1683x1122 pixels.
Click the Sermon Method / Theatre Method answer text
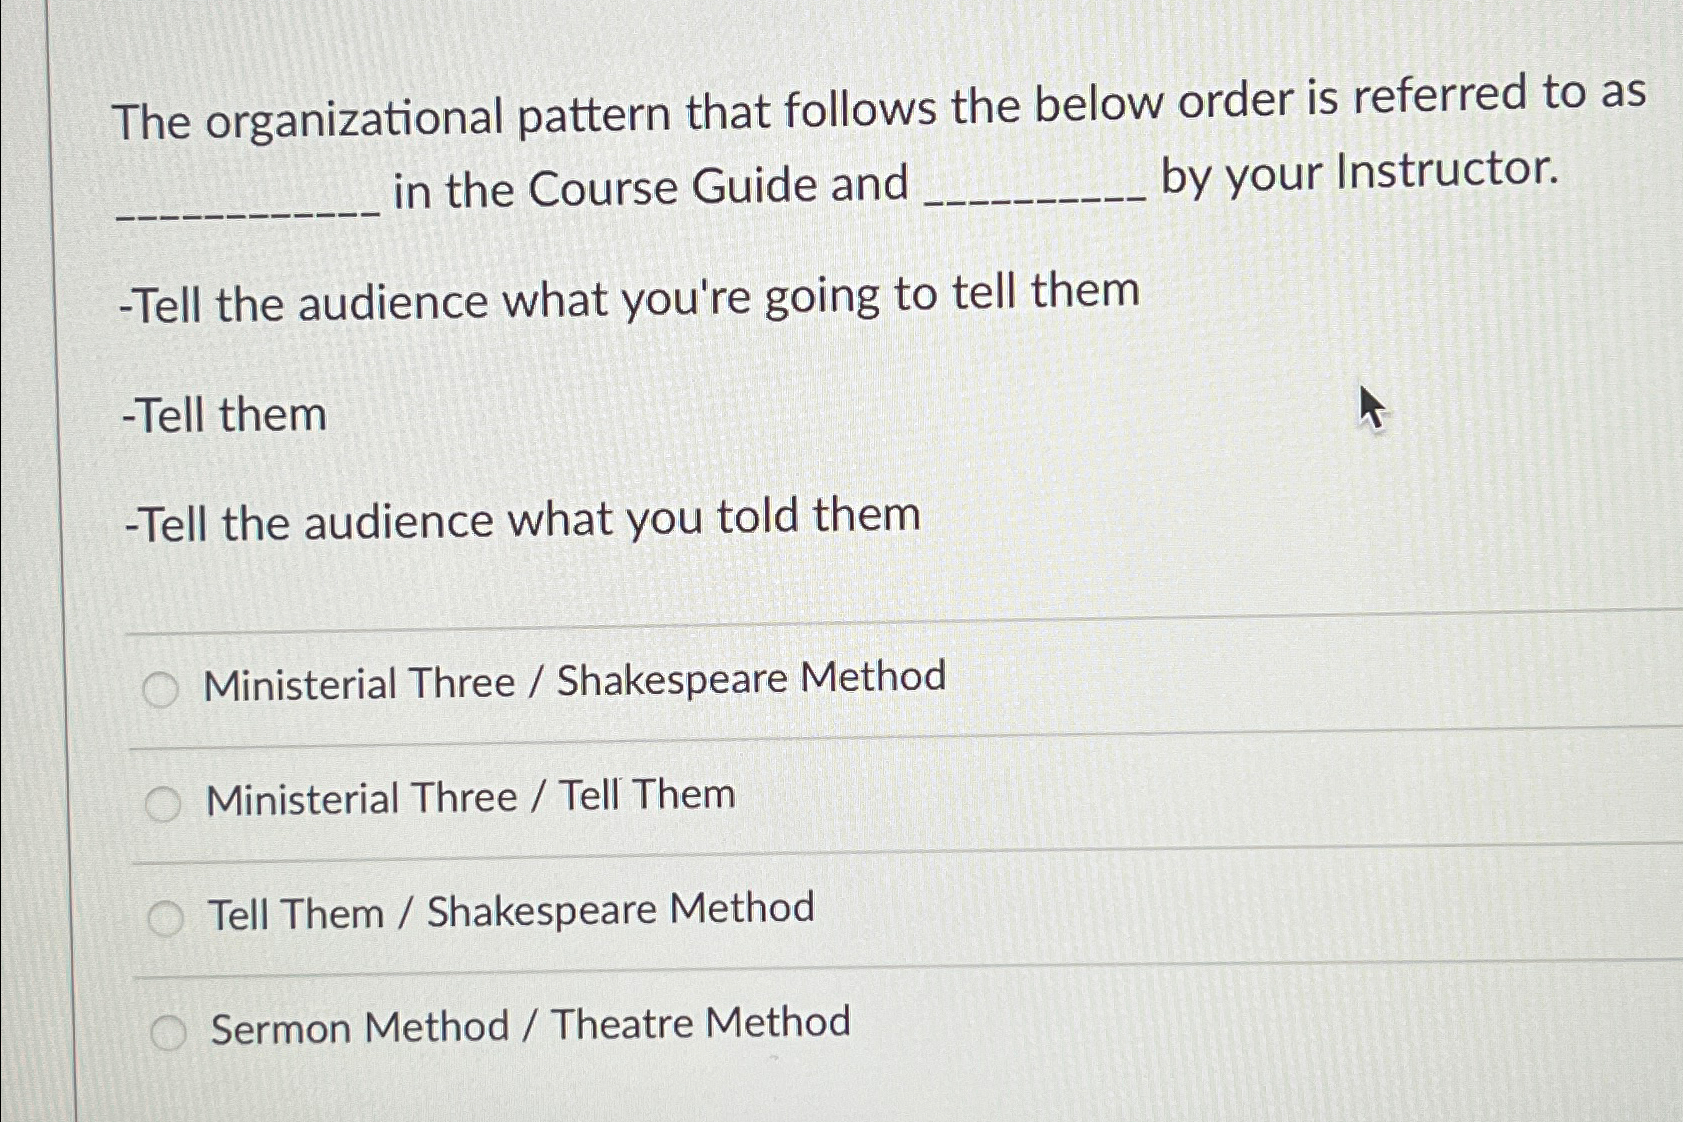527,1023
